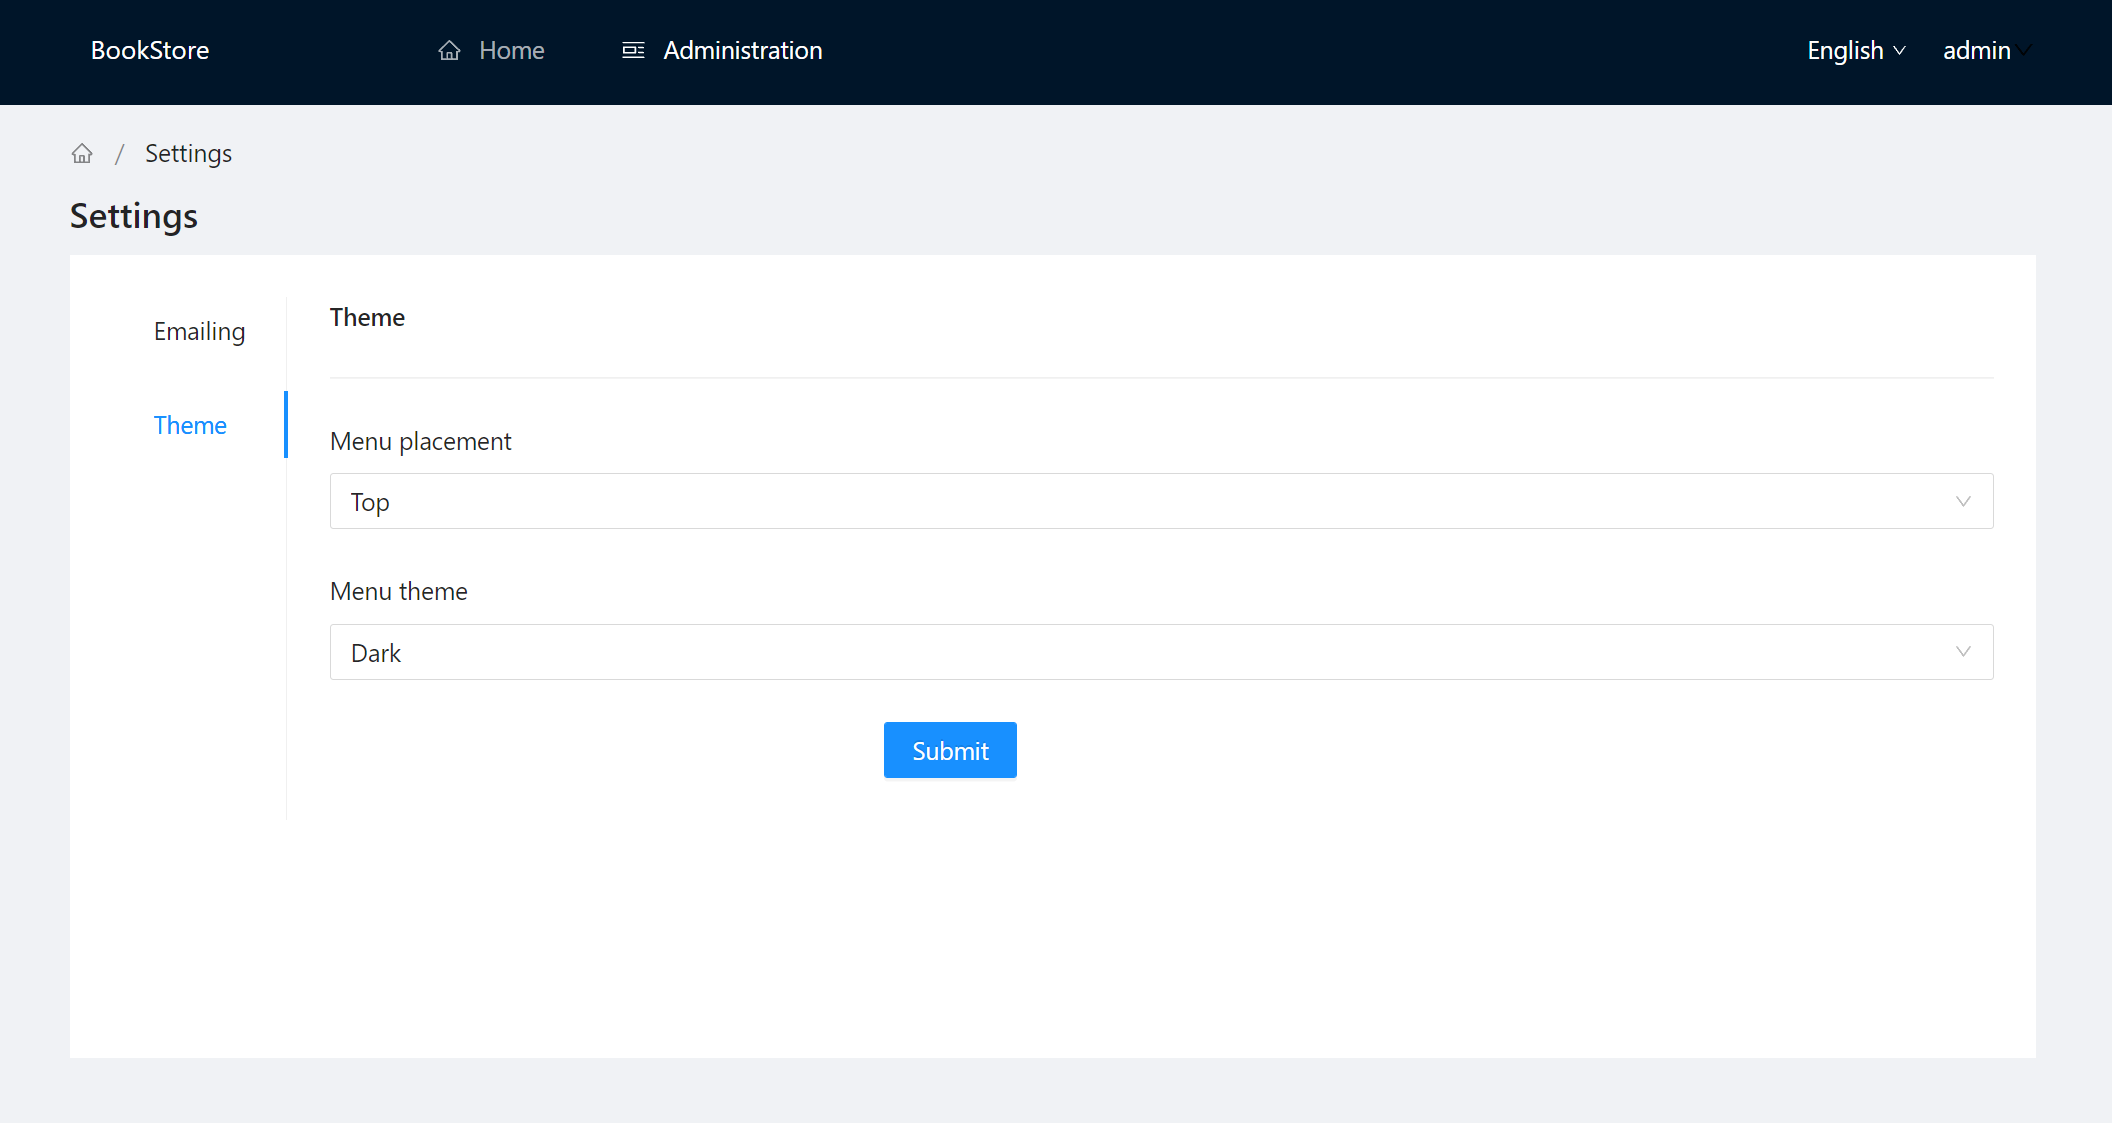The width and height of the screenshot is (2112, 1123).
Task: Click the Menu placement dropdown arrow
Action: point(1963,501)
